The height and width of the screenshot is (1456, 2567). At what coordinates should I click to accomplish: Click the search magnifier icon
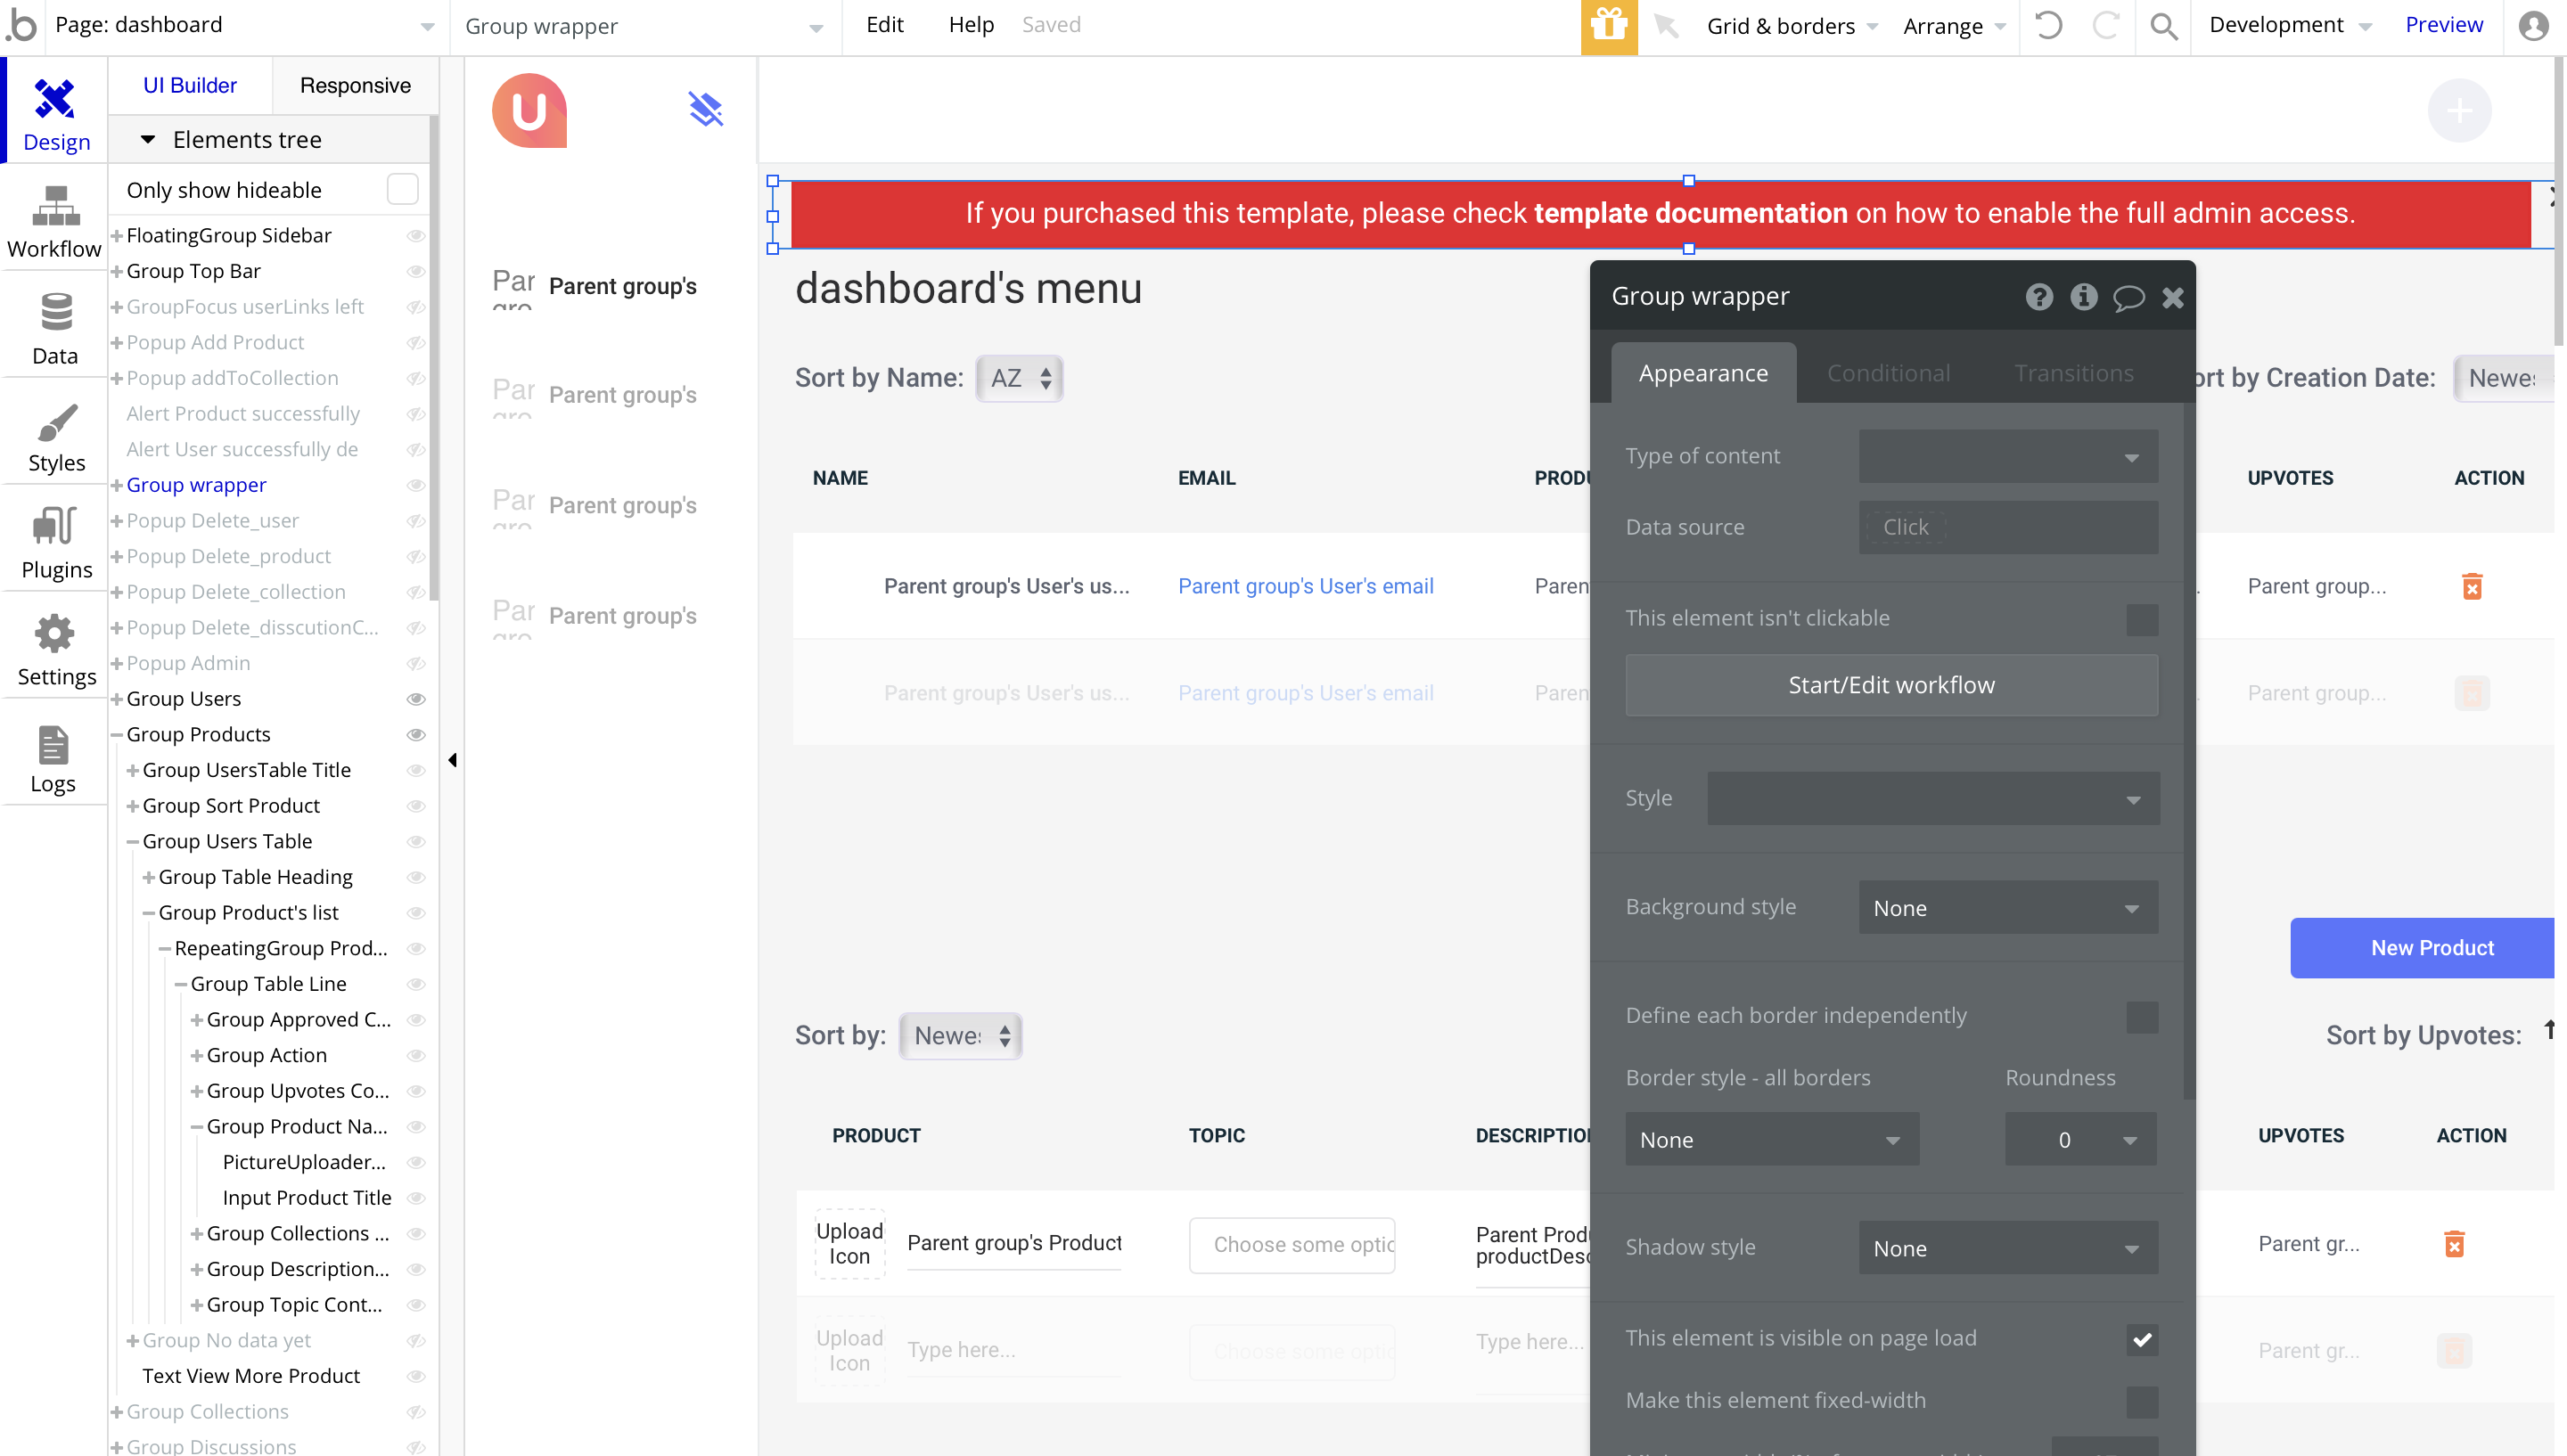click(x=2163, y=26)
